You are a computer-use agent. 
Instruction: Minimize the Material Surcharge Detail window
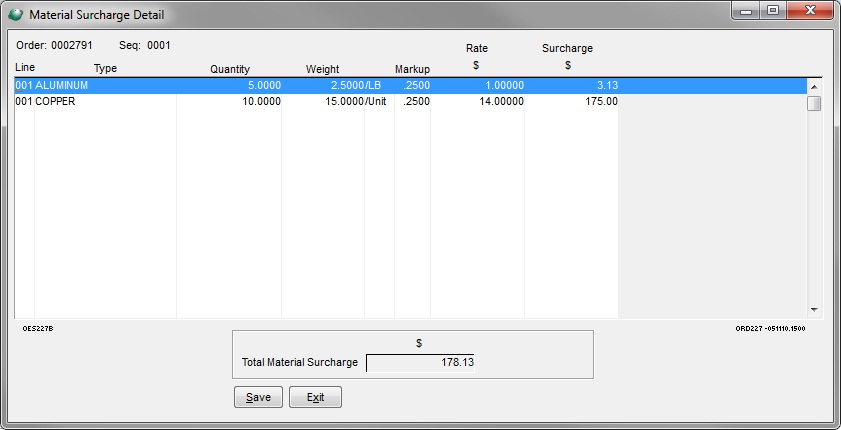[746, 11]
